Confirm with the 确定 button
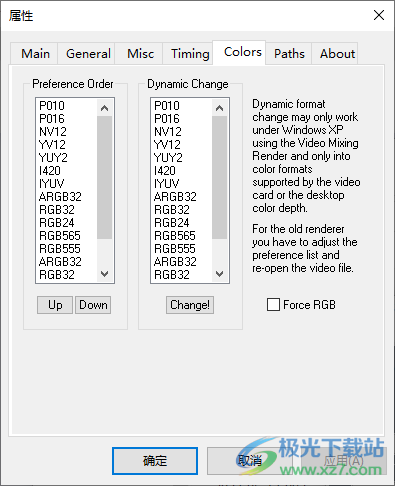 pos(155,461)
